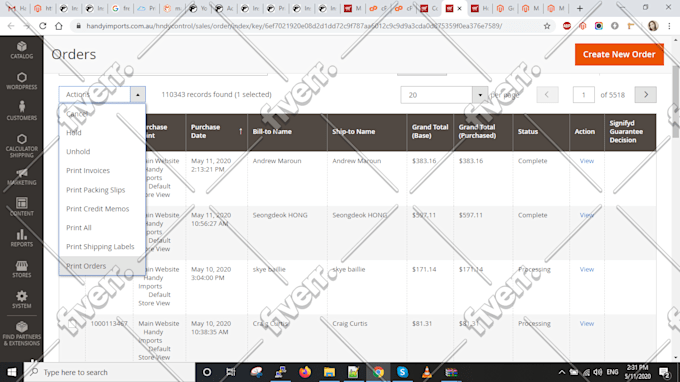
Task: Open the Chrome profile avatar
Action: [x=653, y=26]
